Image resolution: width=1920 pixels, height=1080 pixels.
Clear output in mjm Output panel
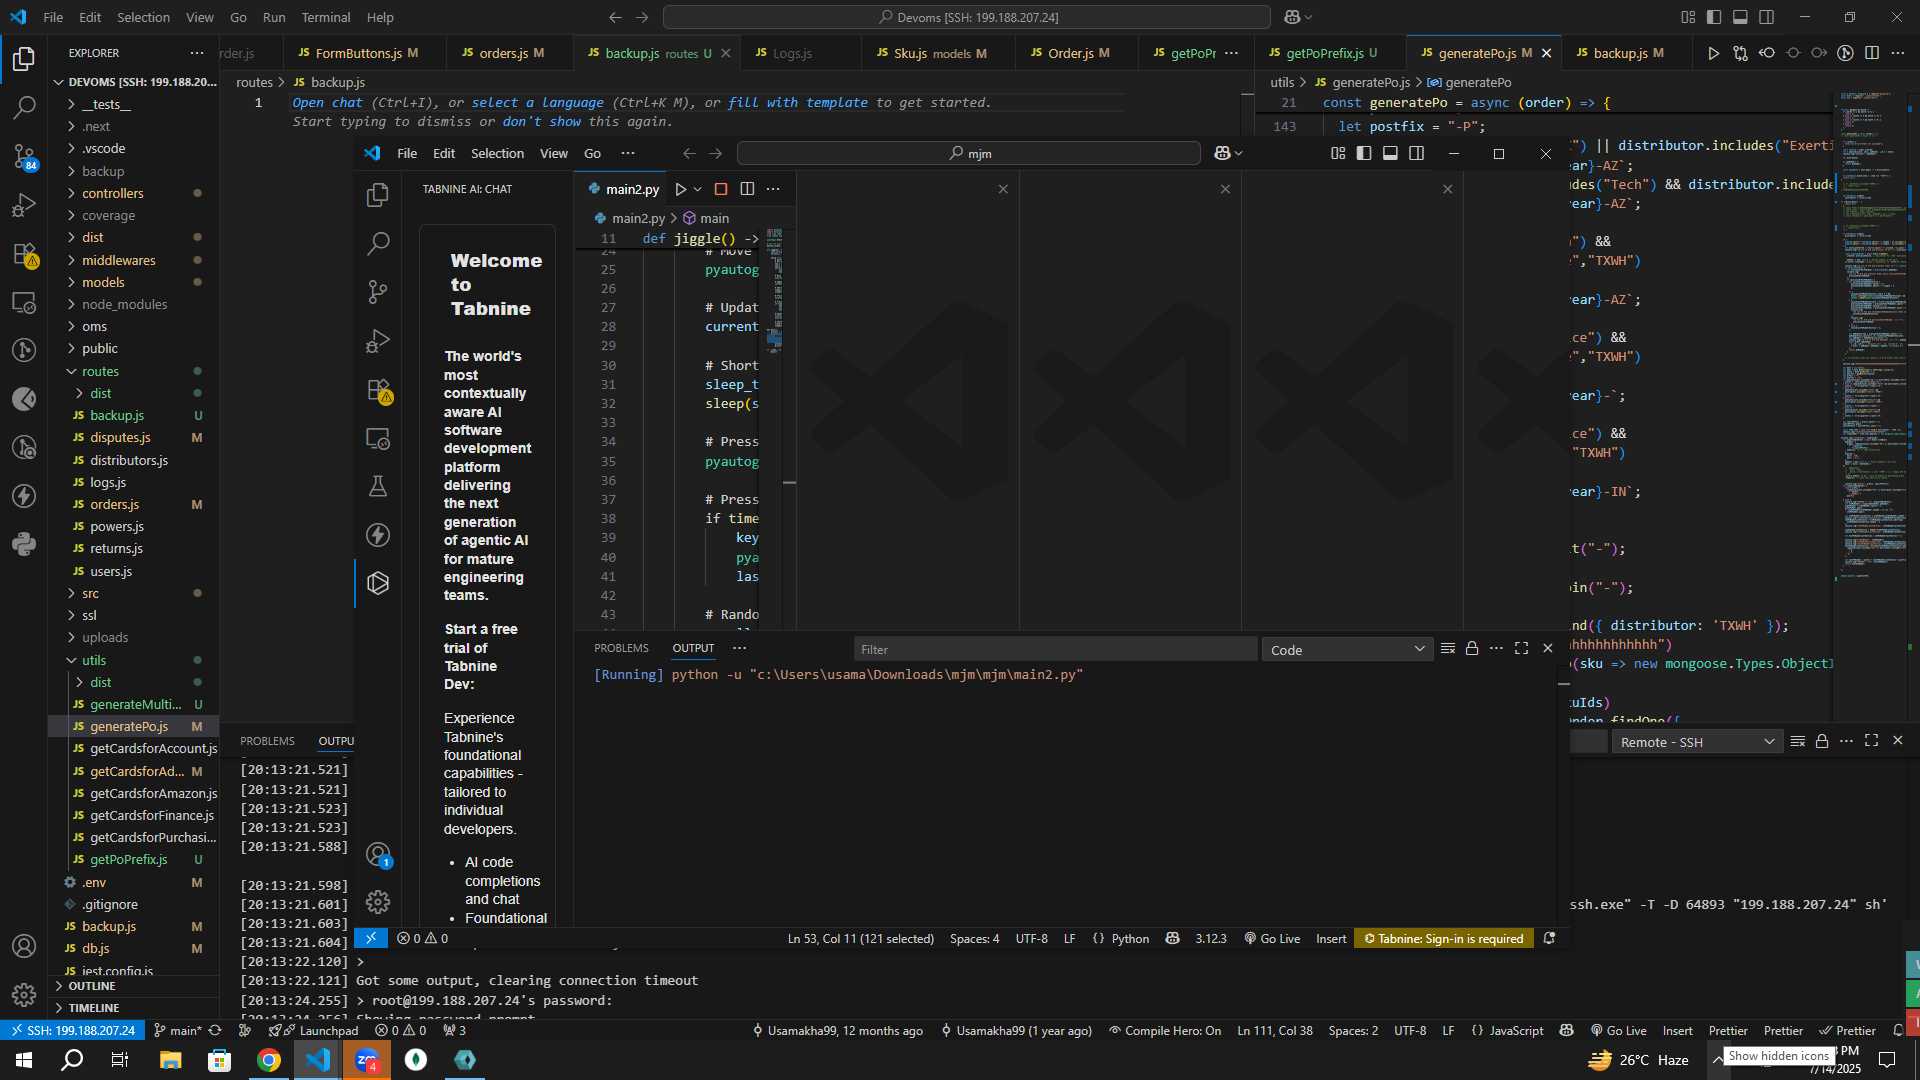click(1447, 649)
